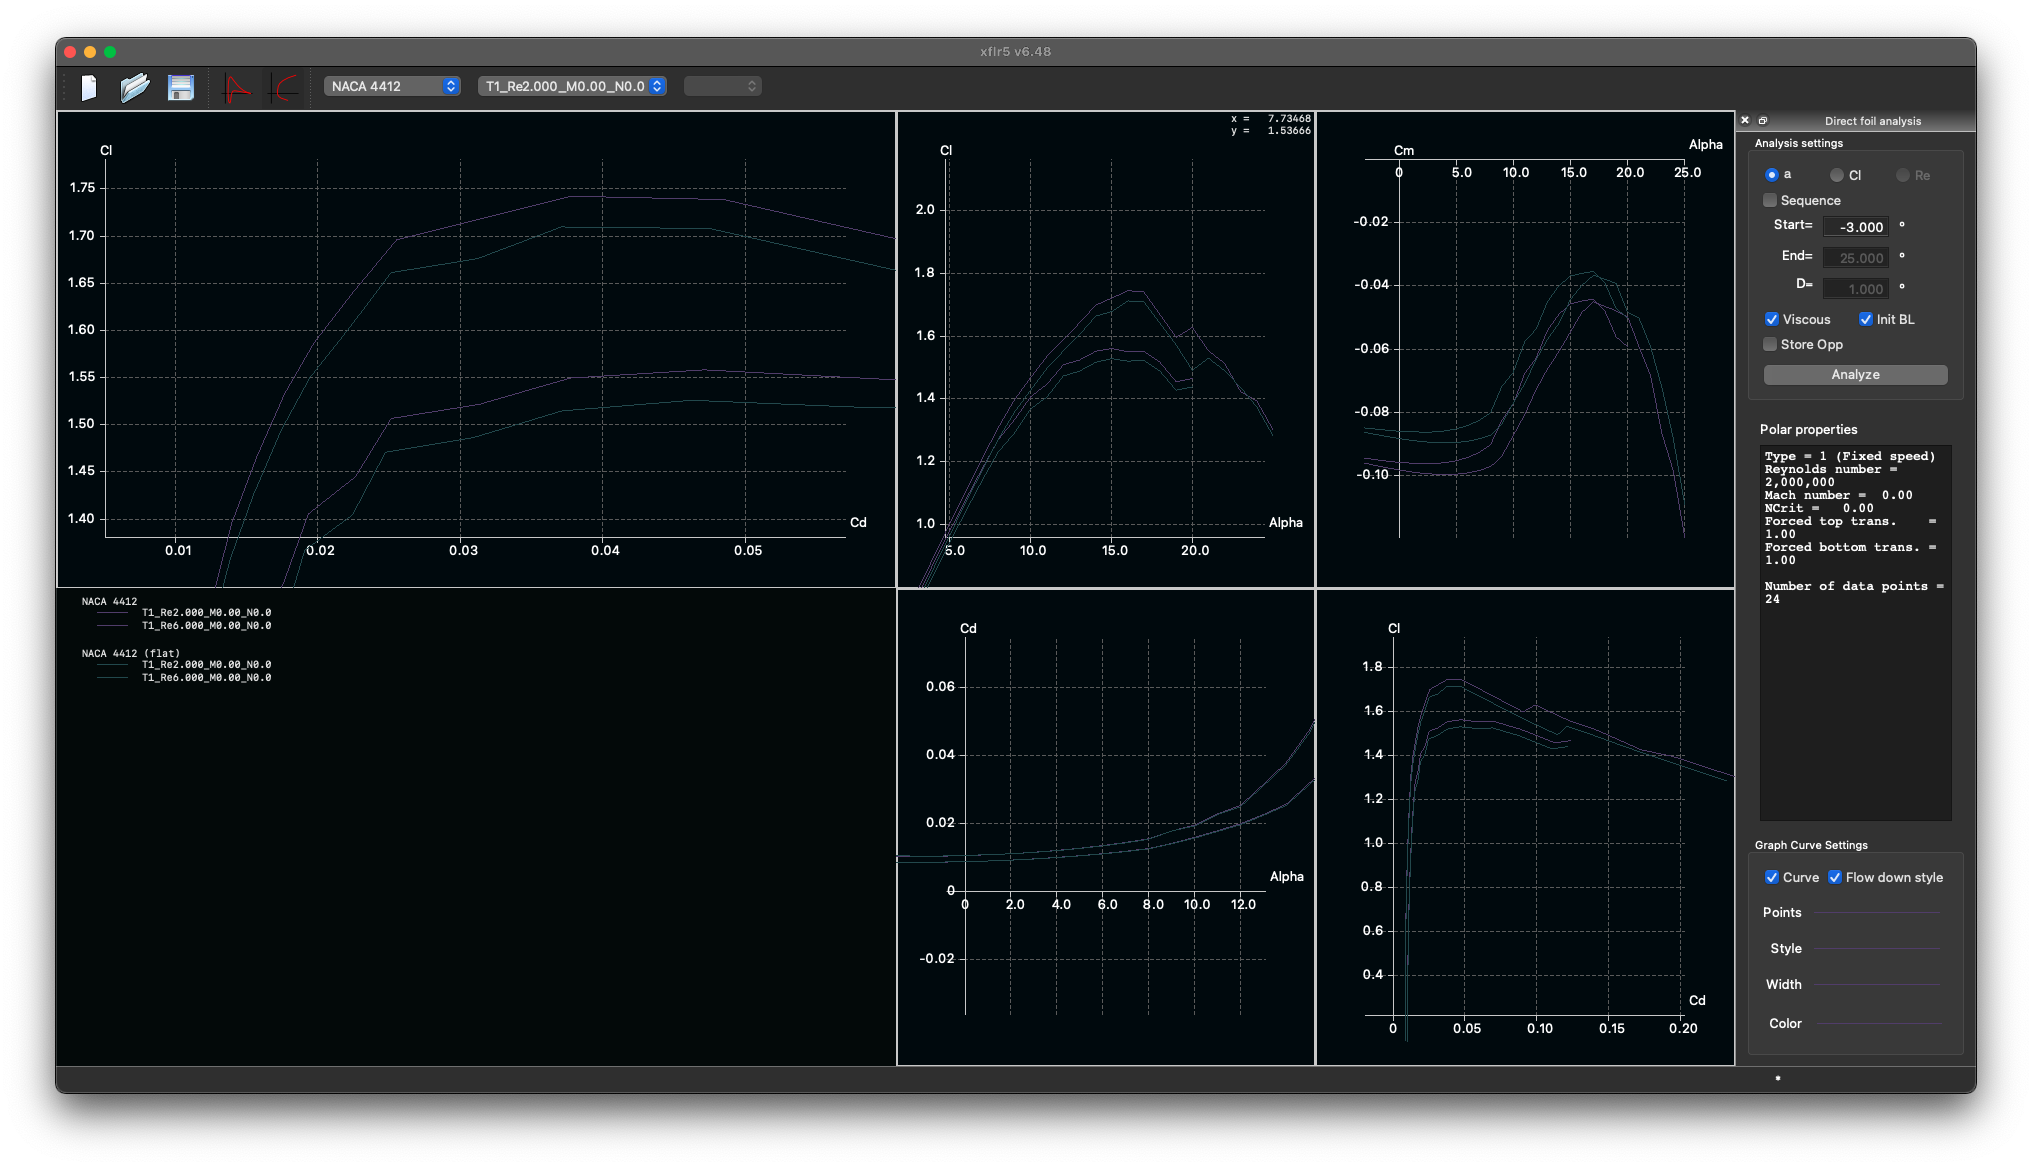This screenshot has height=1167, width=2032.
Task: Click the Analyze button
Action: [x=1855, y=374]
